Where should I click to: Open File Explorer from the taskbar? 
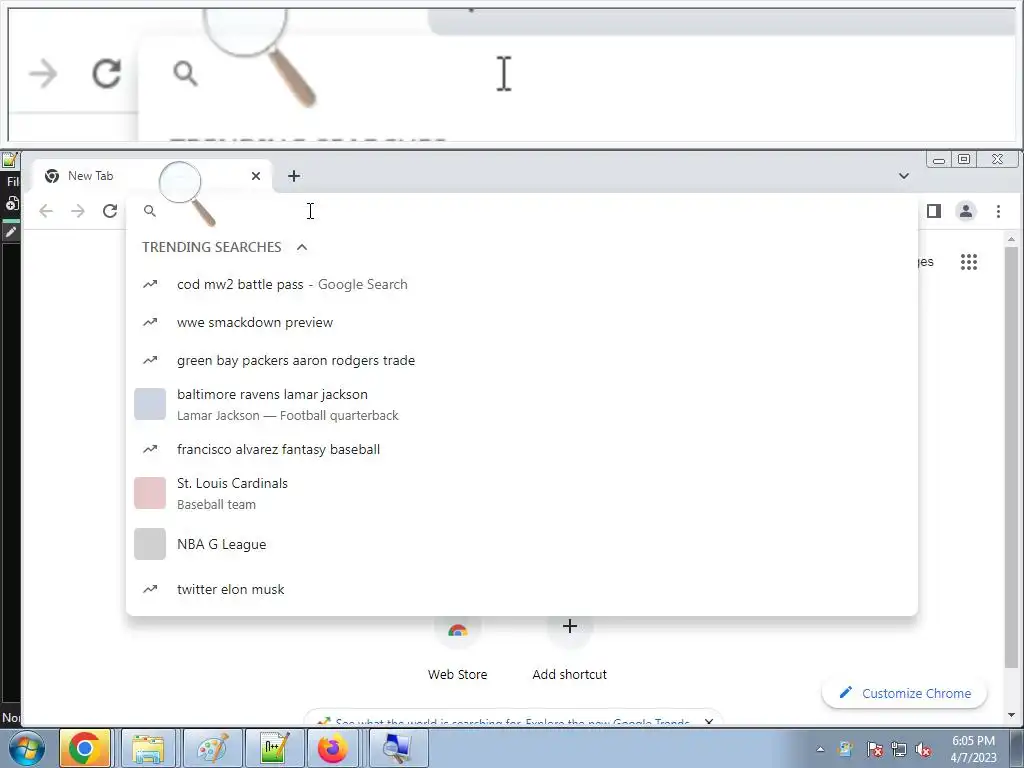(x=148, y=748)
